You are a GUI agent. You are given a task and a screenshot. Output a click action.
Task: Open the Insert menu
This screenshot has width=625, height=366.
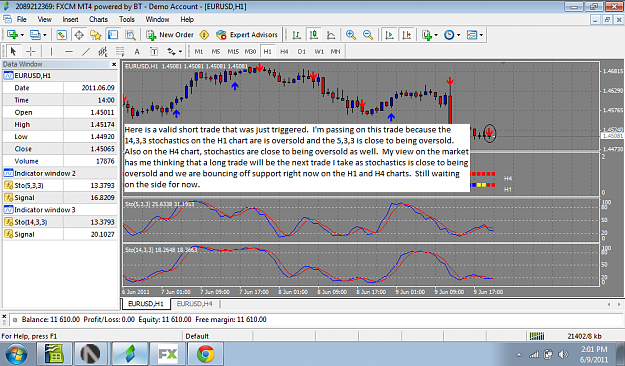[x=70, y=19]
